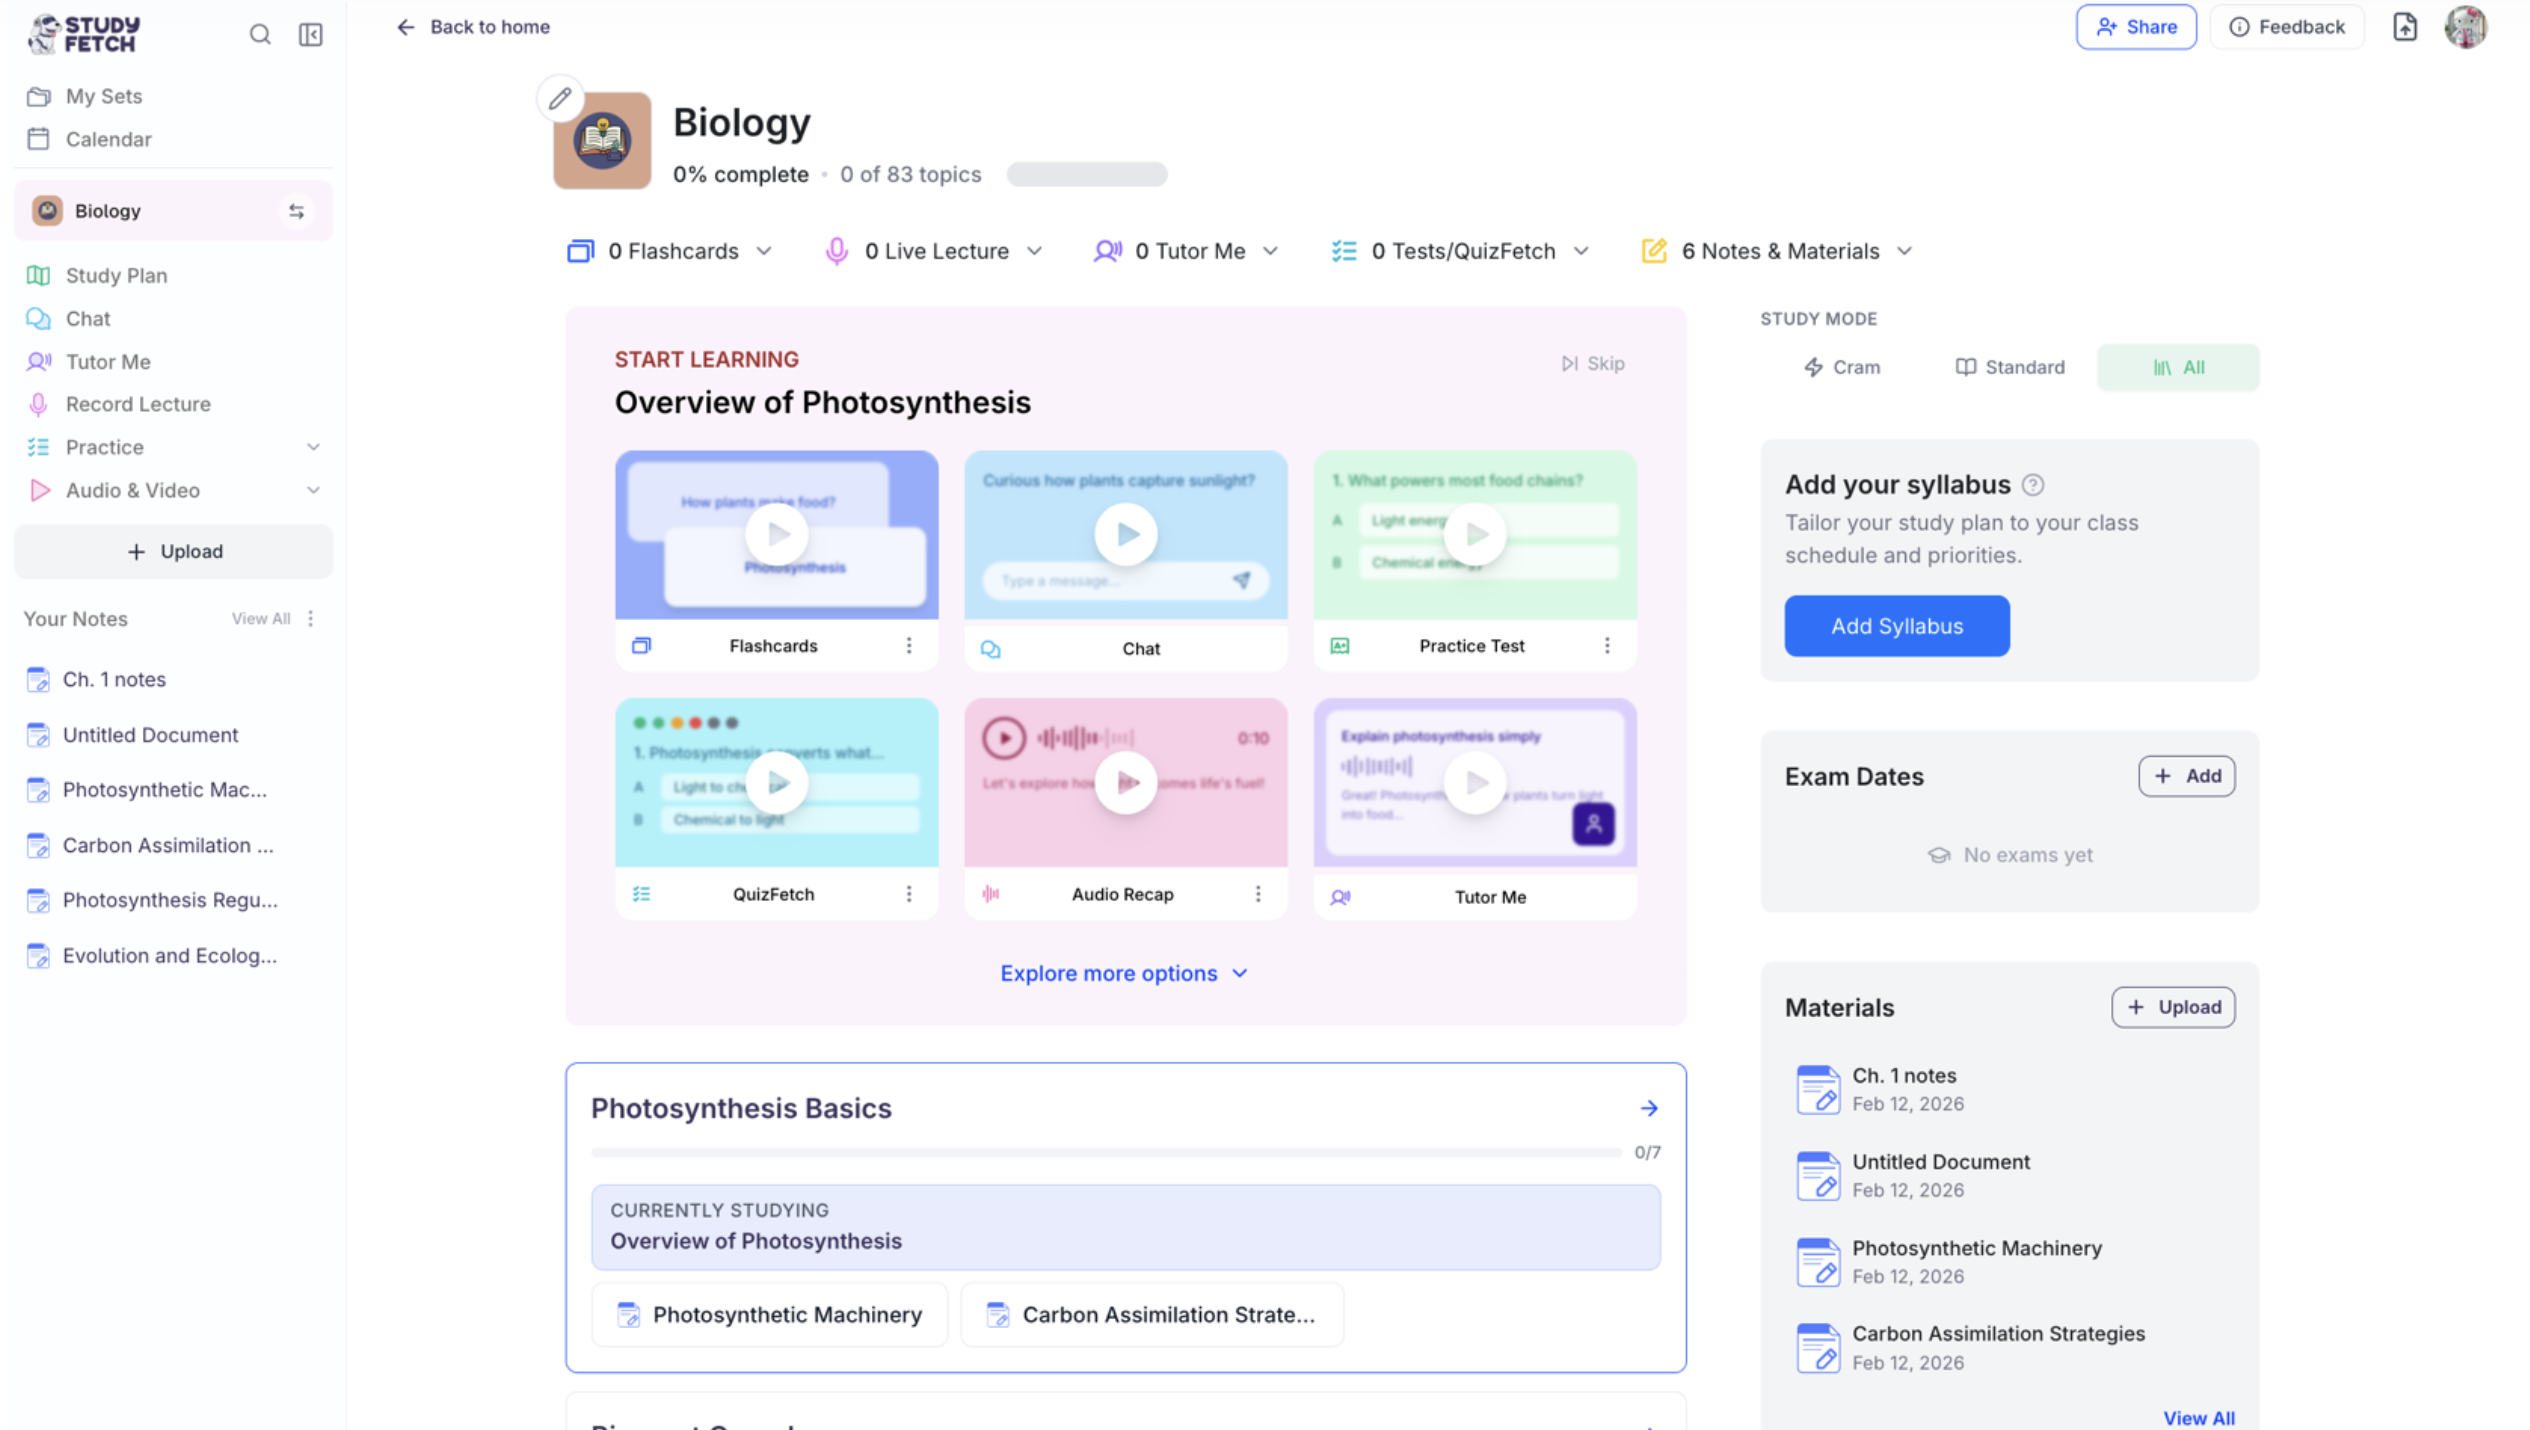The image size is (2530, 1430).
Task: Select Standard study mode
Action: click(2009, 367)
